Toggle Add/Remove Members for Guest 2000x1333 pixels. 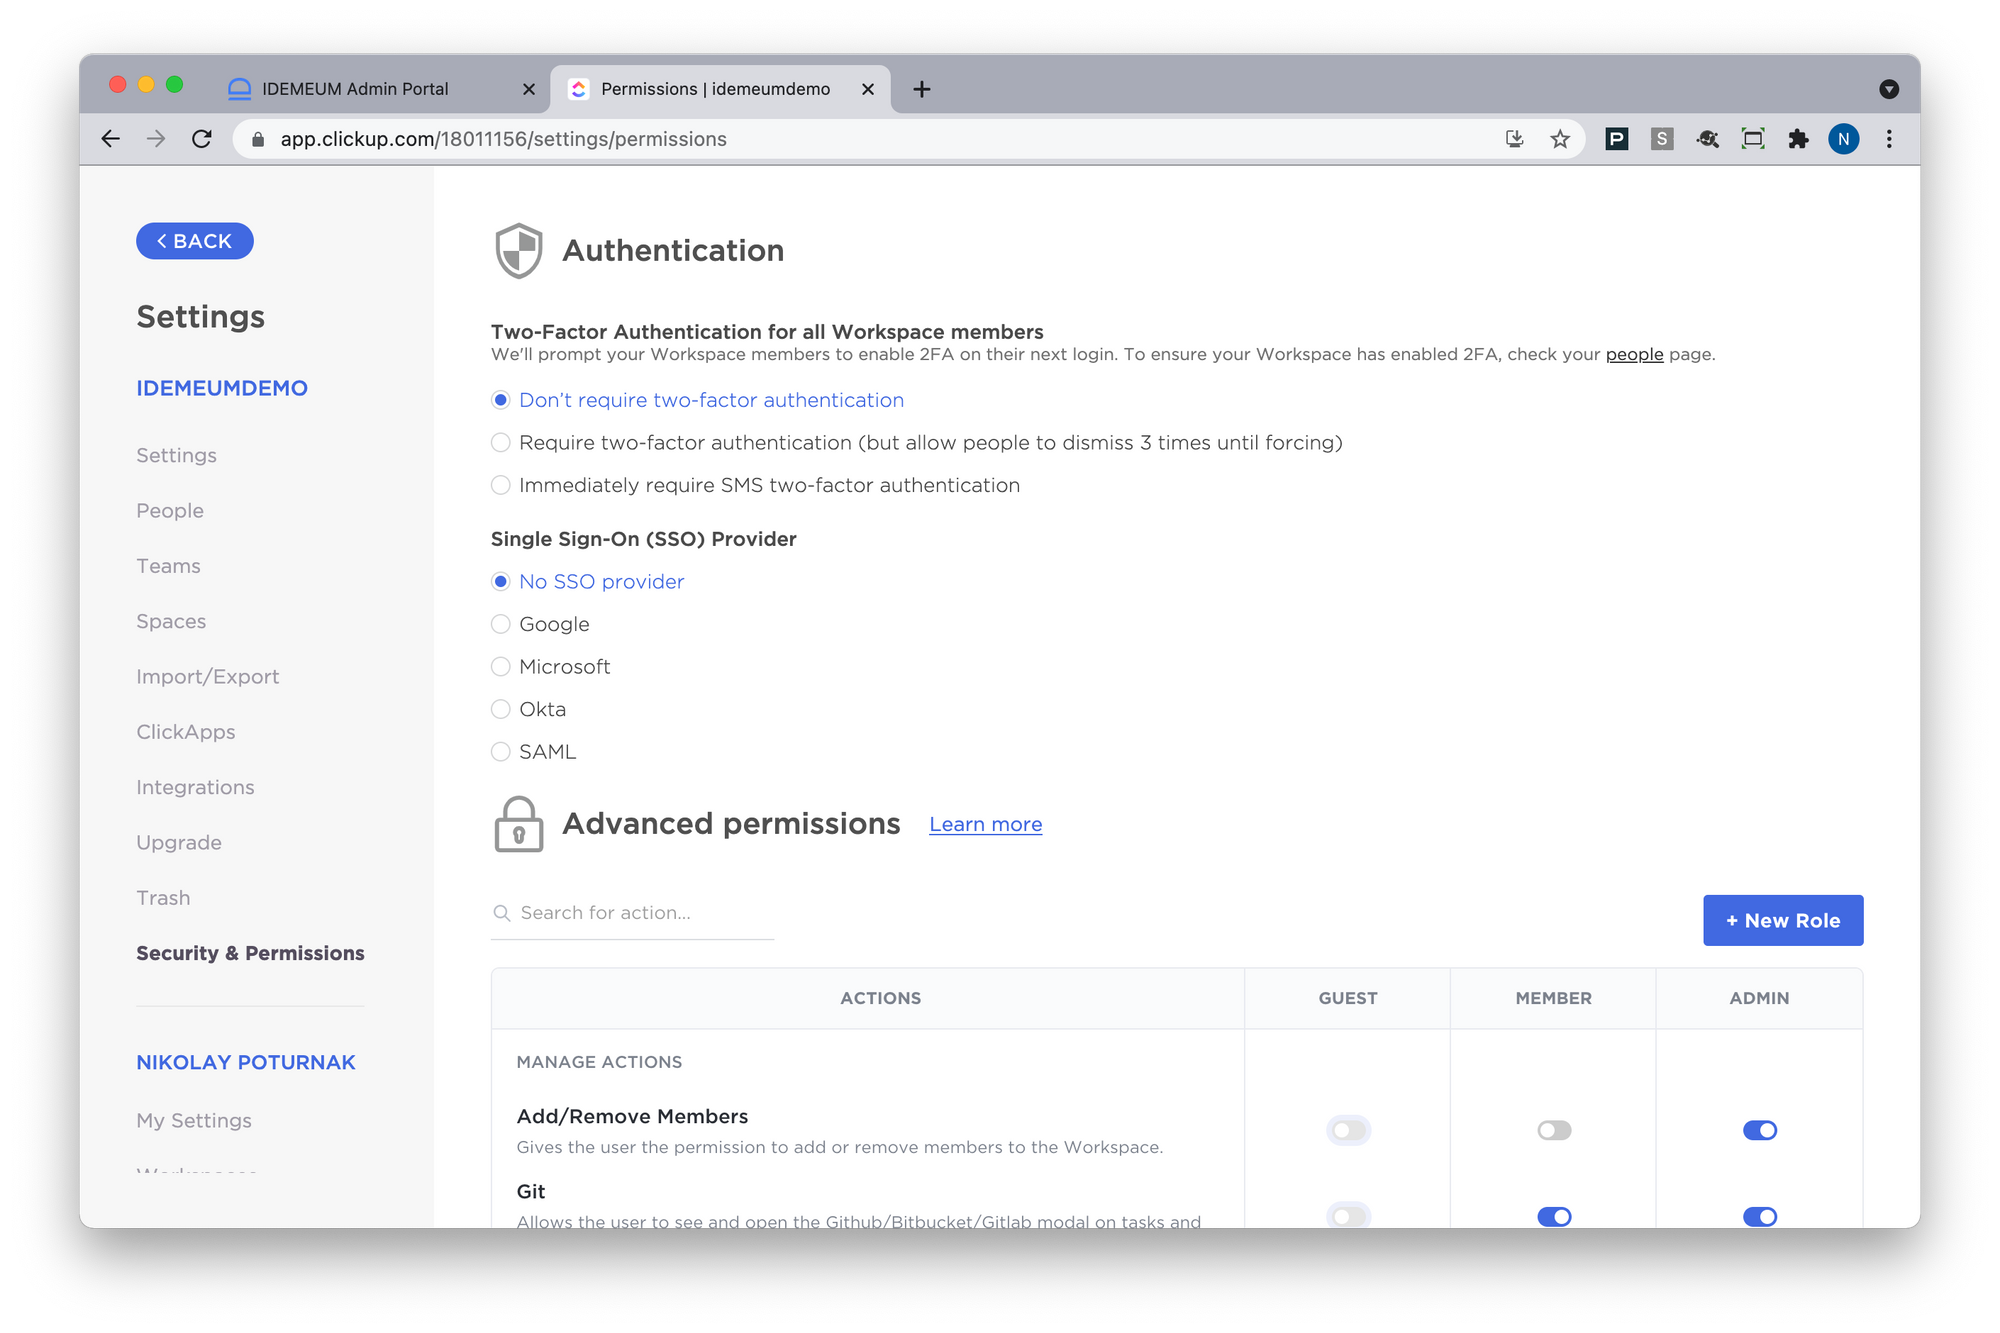tap(1348, 1131)
